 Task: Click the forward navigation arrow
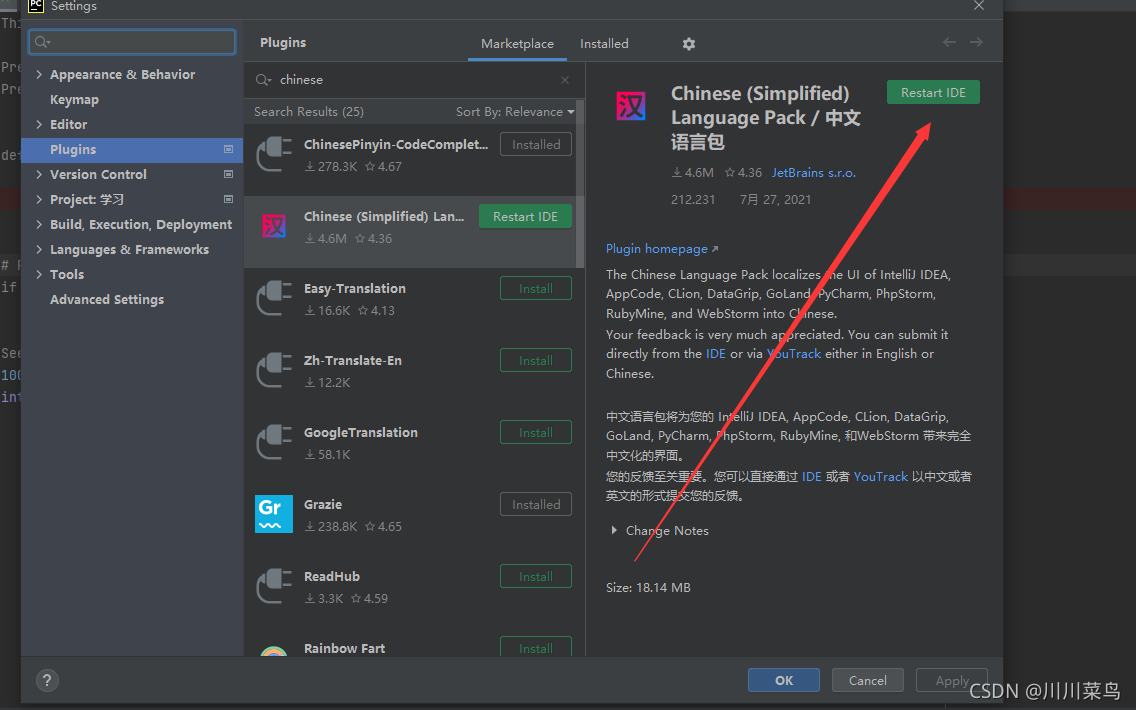pos(977,43)
